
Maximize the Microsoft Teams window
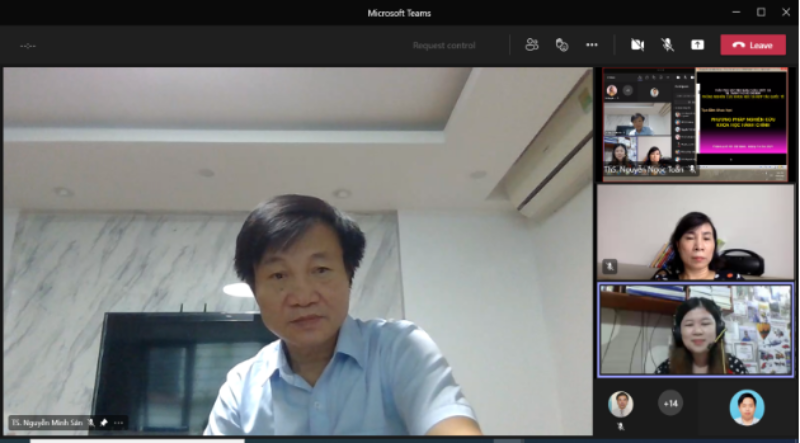point(761,12)
